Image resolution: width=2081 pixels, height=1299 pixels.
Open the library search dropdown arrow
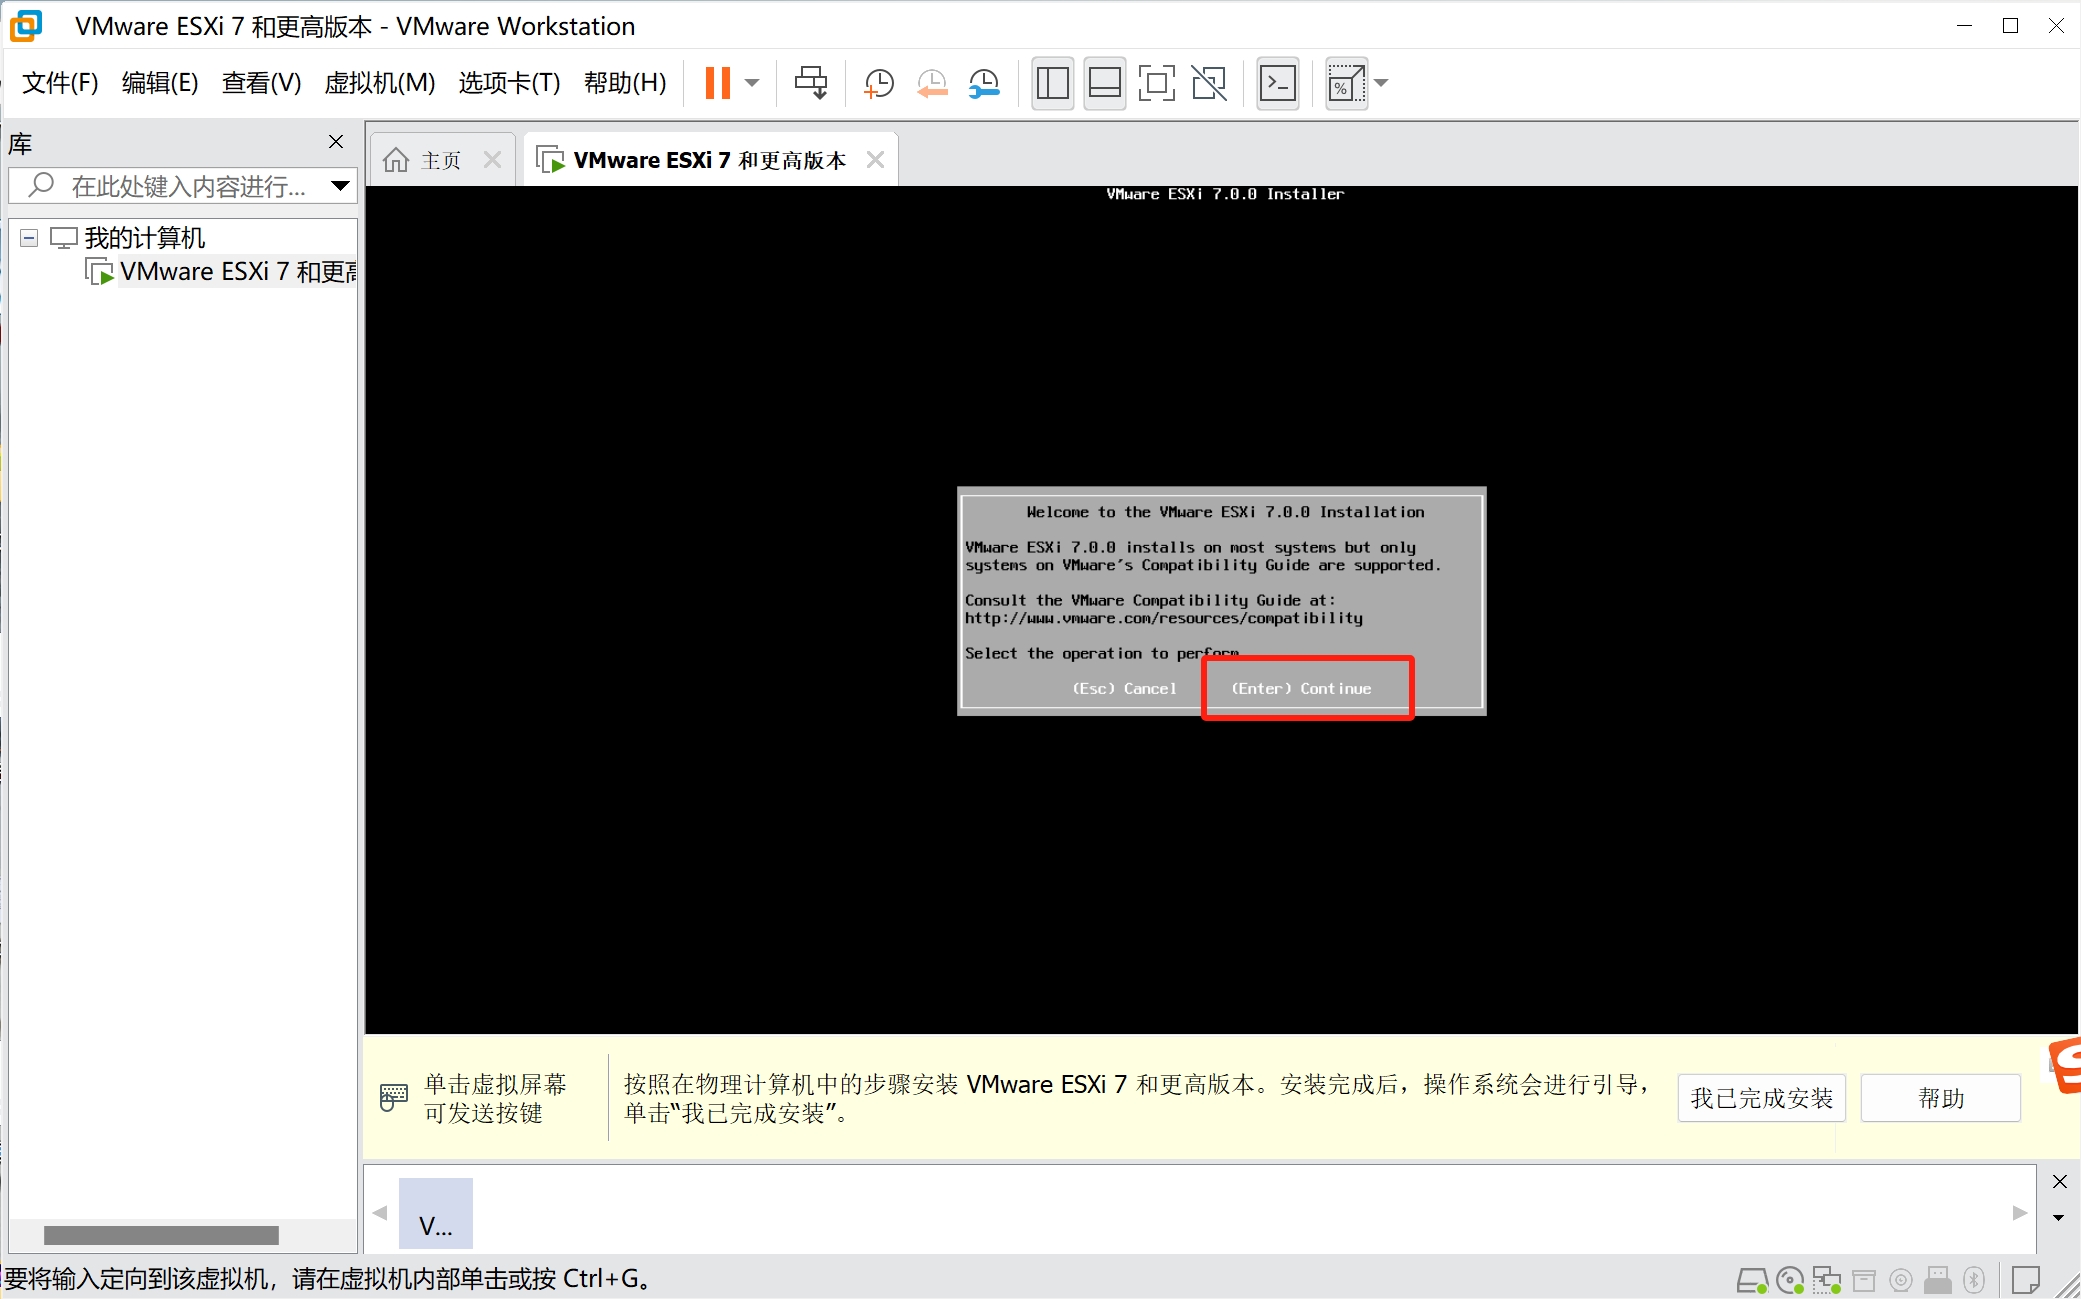coord(340,185)
